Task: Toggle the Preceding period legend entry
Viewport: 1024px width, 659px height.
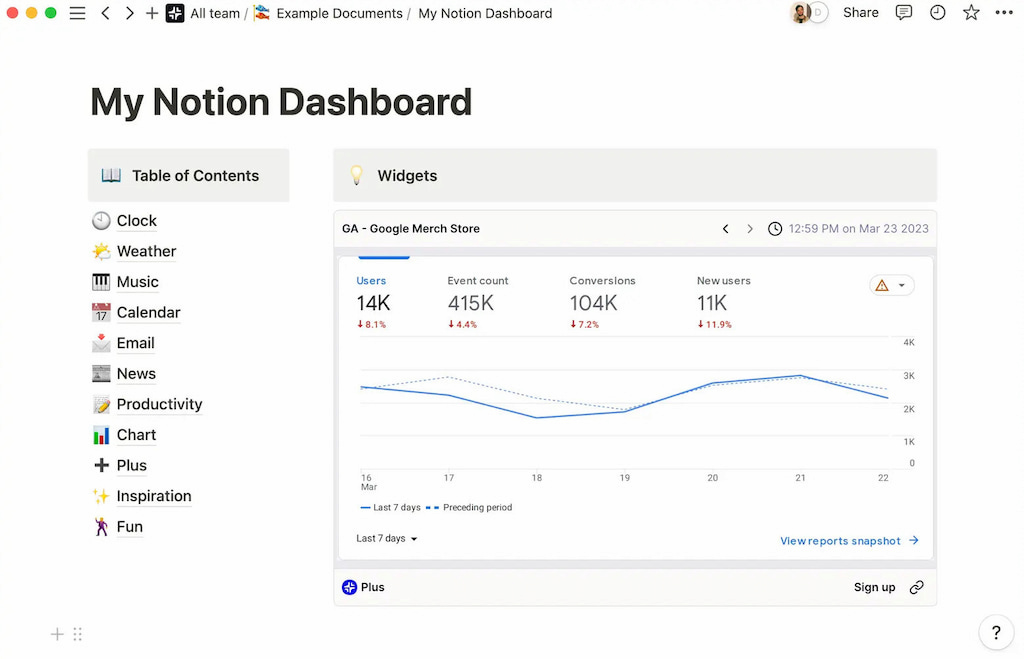Action: tap(477, 507)
